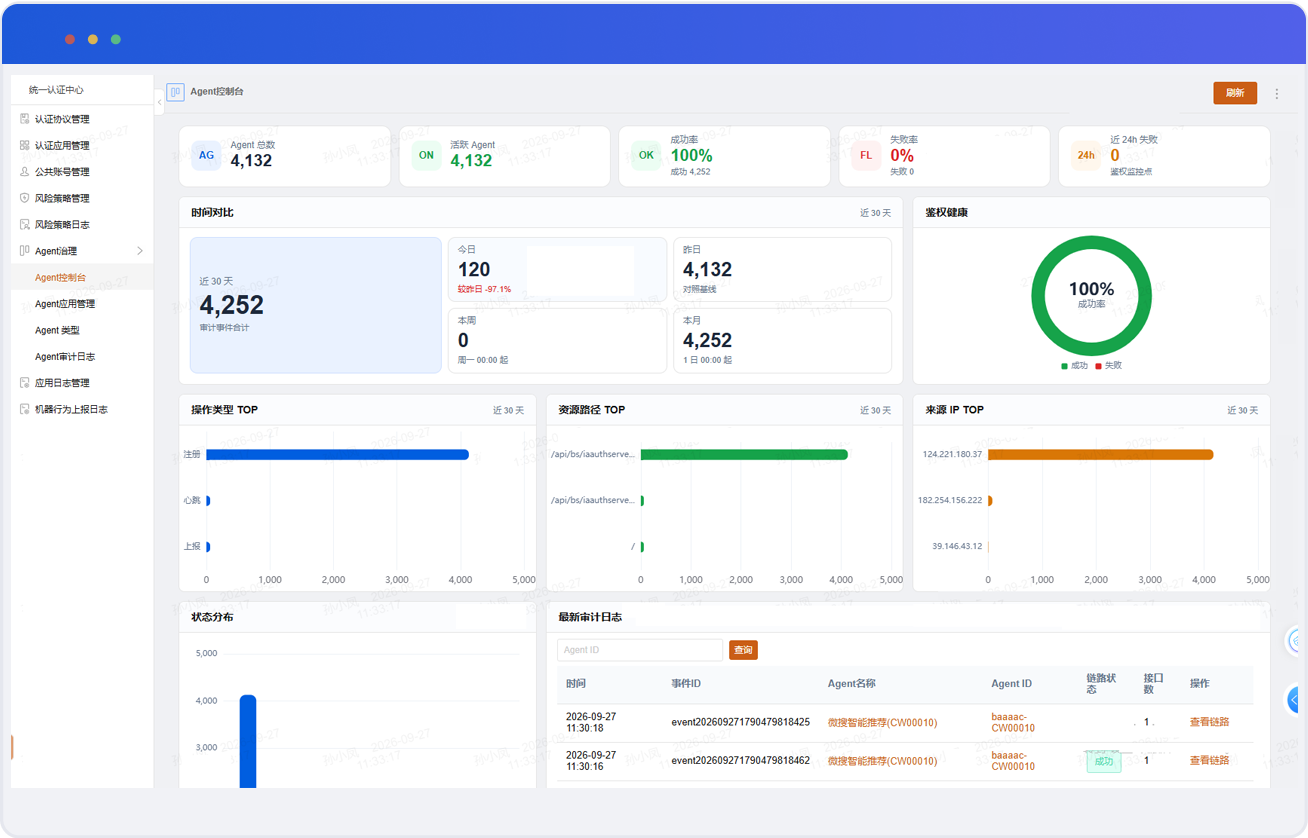This screenshot has width=1308, height=838.
Task: Open the Agent 类型 menu item
Action: pos(82,330)
